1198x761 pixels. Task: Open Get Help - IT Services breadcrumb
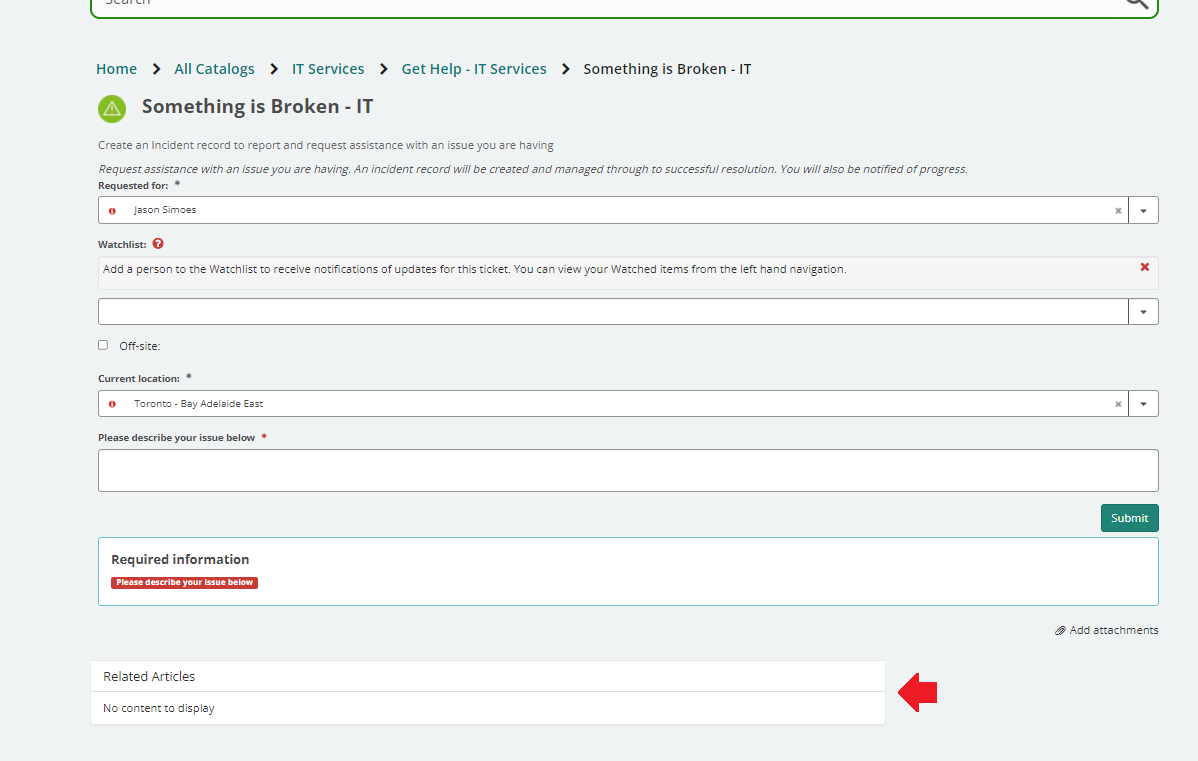(x=473, y=68)
